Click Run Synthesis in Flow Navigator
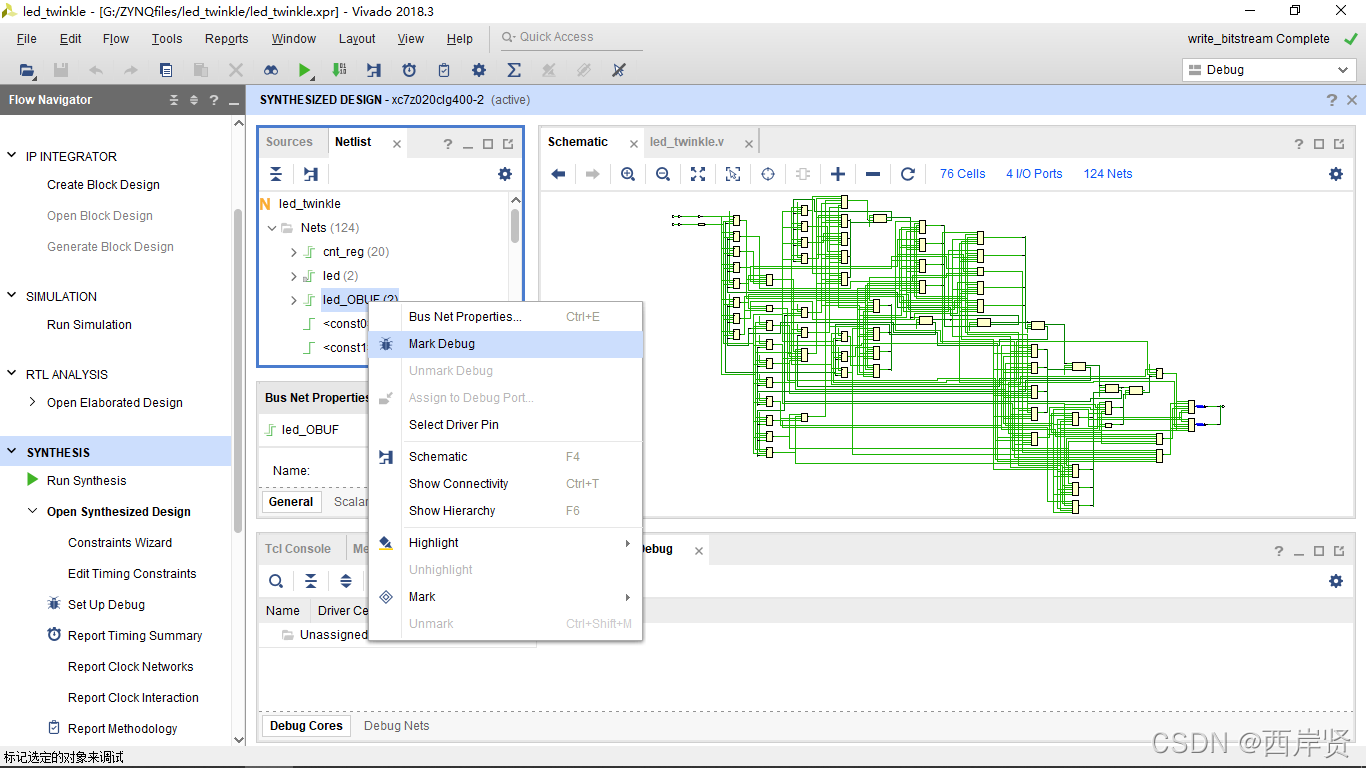The width and height of the screenshot is (1366, 768). tap(87, 481)
